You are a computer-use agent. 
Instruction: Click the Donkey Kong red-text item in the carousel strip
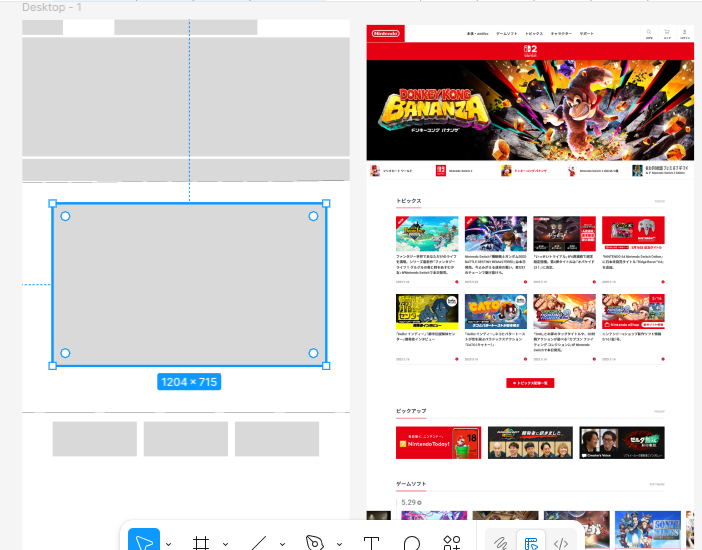(x=524, y=171)
